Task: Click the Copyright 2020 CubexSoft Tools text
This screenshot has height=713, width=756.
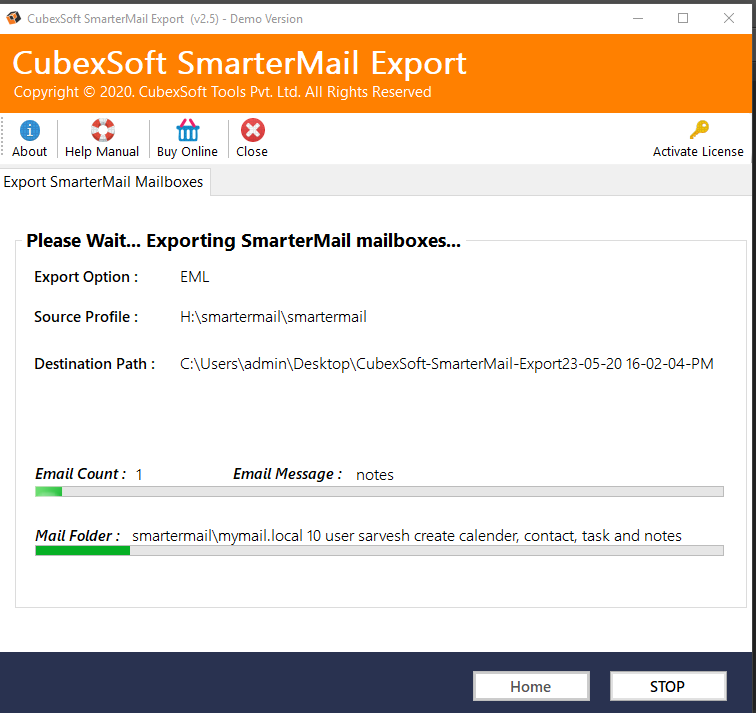Action: point(222,92)
